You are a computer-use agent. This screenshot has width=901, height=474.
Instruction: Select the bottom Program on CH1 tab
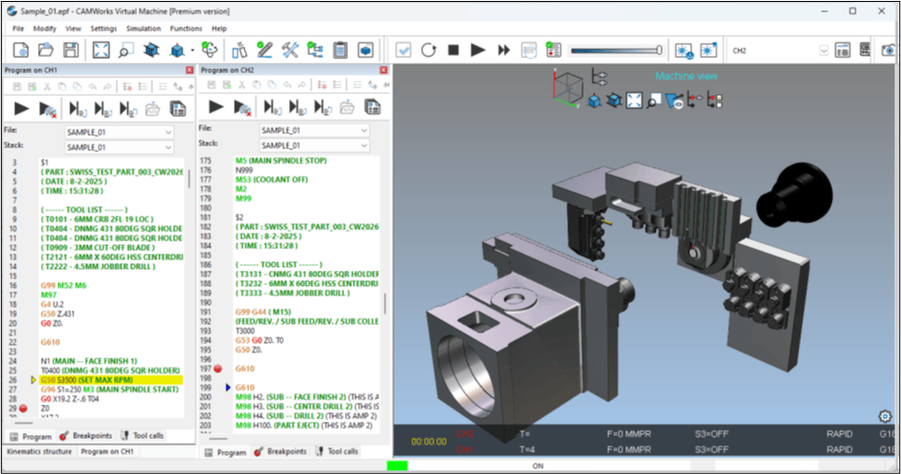pyautogui.click(x=107, y=452)
